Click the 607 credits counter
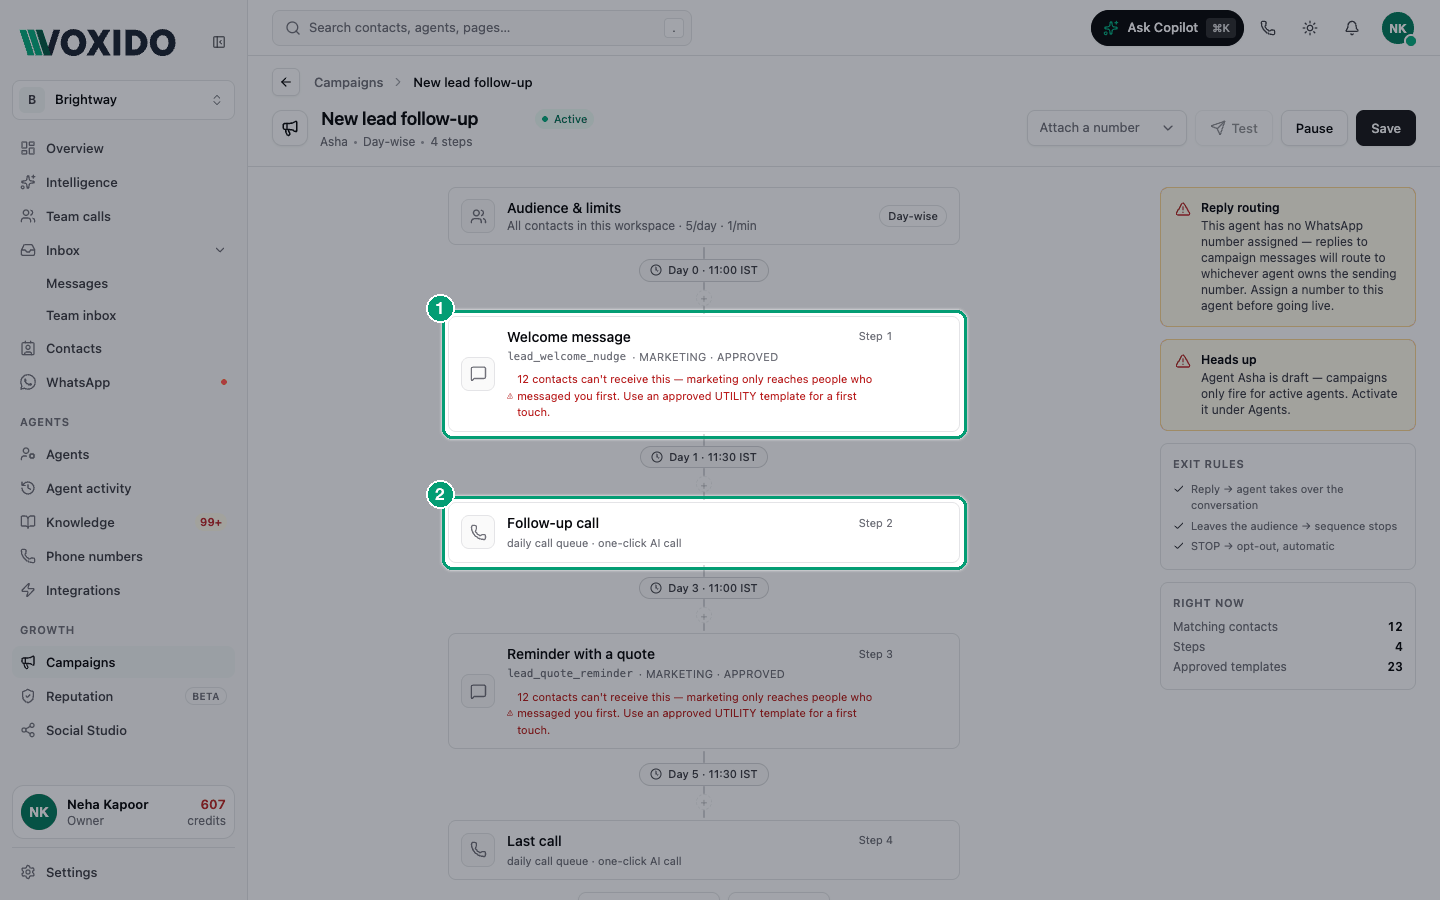 [x=207, y=812]
